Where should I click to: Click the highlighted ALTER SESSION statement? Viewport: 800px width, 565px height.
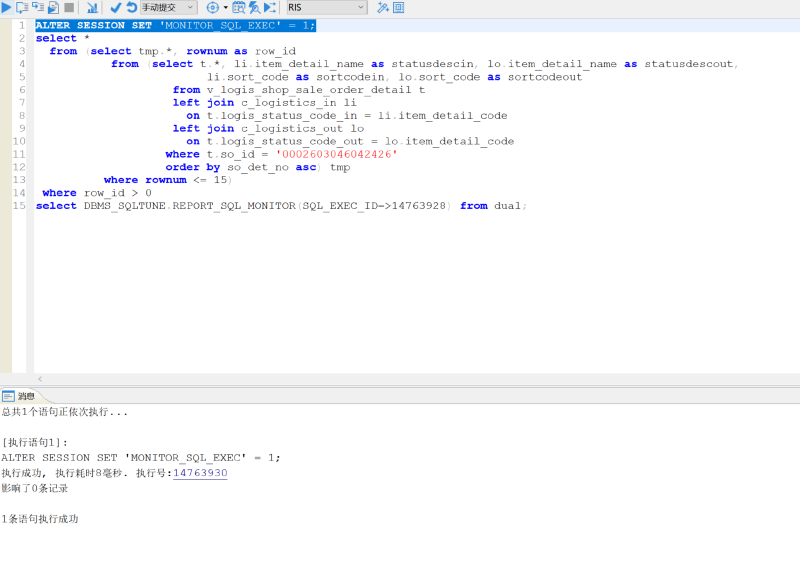pyautogui.click(x=176, y=26)
